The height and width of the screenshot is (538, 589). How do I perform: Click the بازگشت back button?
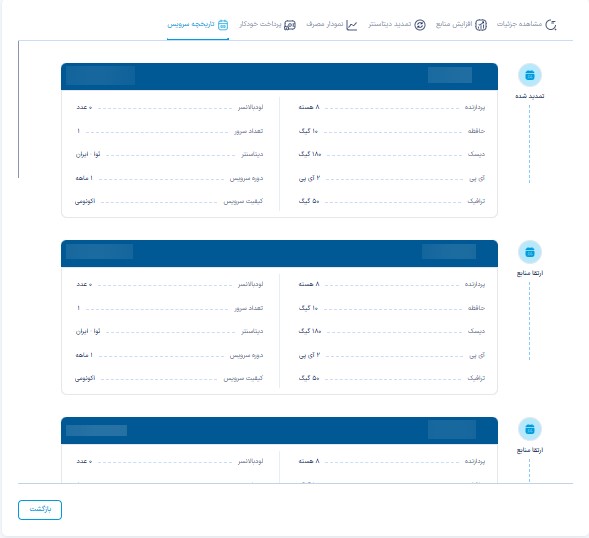coord(40,510)
